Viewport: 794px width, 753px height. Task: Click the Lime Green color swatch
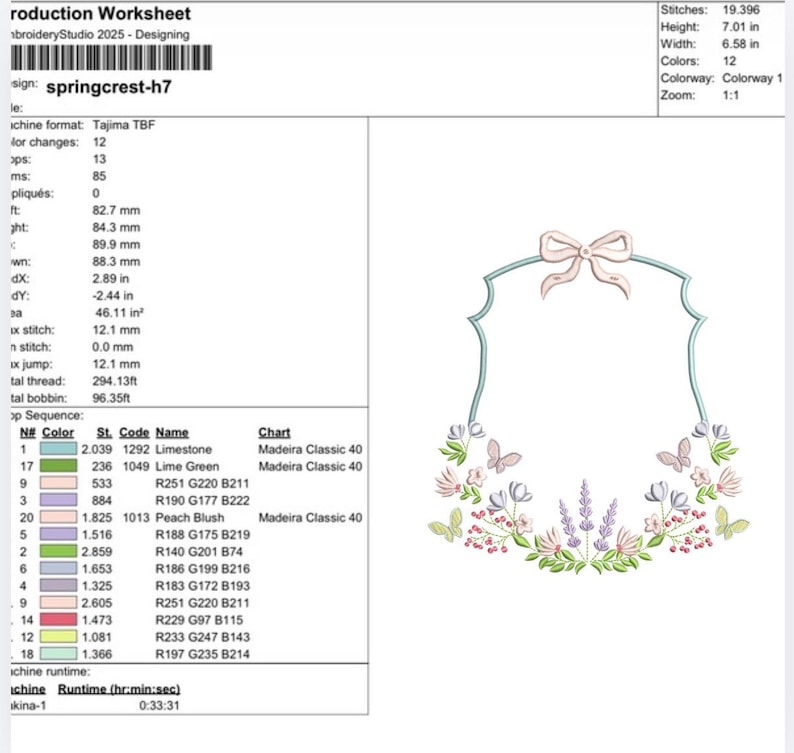pyautogui.click(x=58, y=466)
